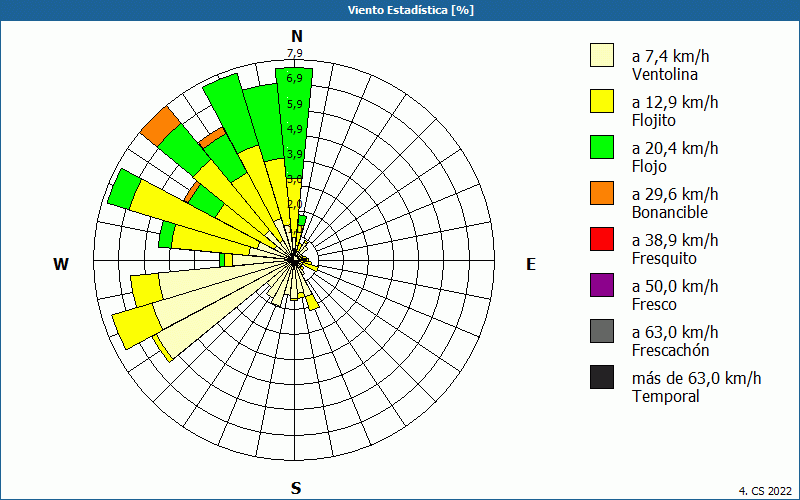
Task: Click the 'a 29,6 km/h' legend text
Action: tap(675, 194)
